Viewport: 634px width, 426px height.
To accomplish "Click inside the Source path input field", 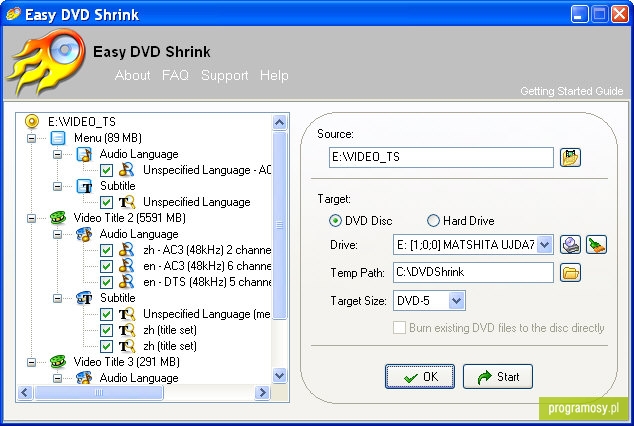I will point(441,157).
